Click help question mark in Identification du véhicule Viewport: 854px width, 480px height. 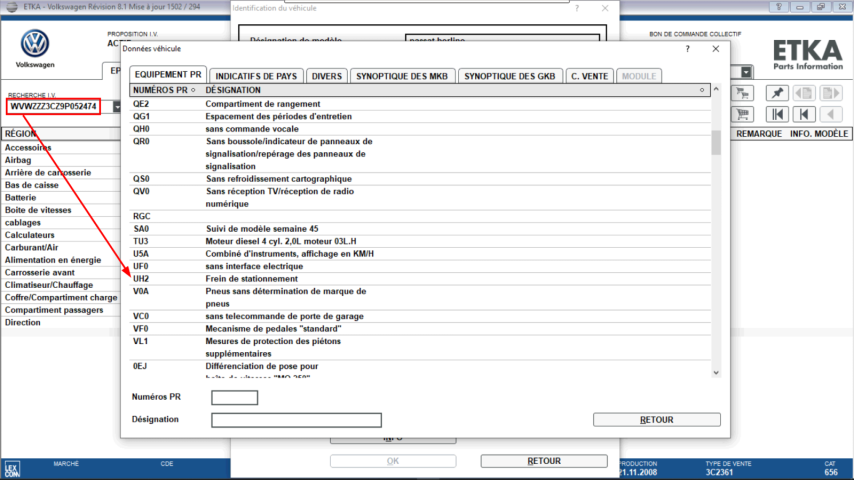point(577,8)
